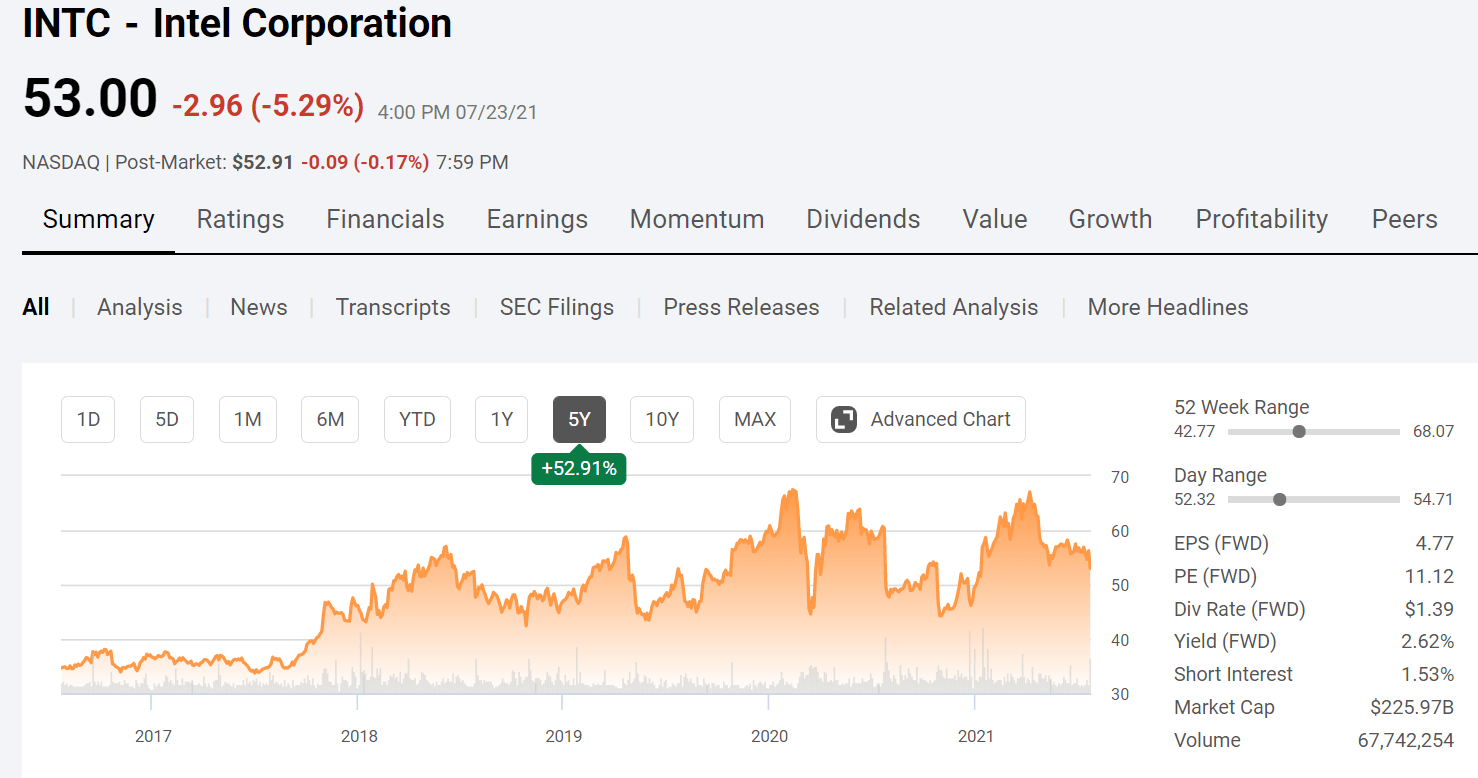Show the MAX chart history
1478x778 pixels.
[x=755, y=419]
